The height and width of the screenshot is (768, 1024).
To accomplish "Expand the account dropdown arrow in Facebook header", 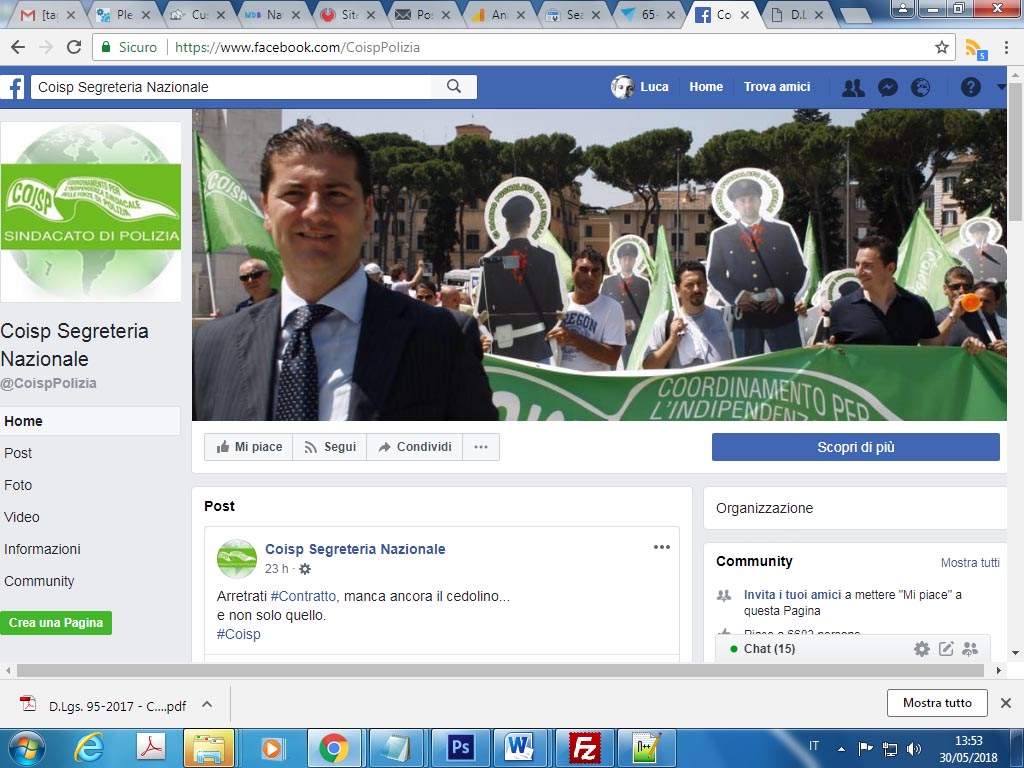I will click(1001, 87).
